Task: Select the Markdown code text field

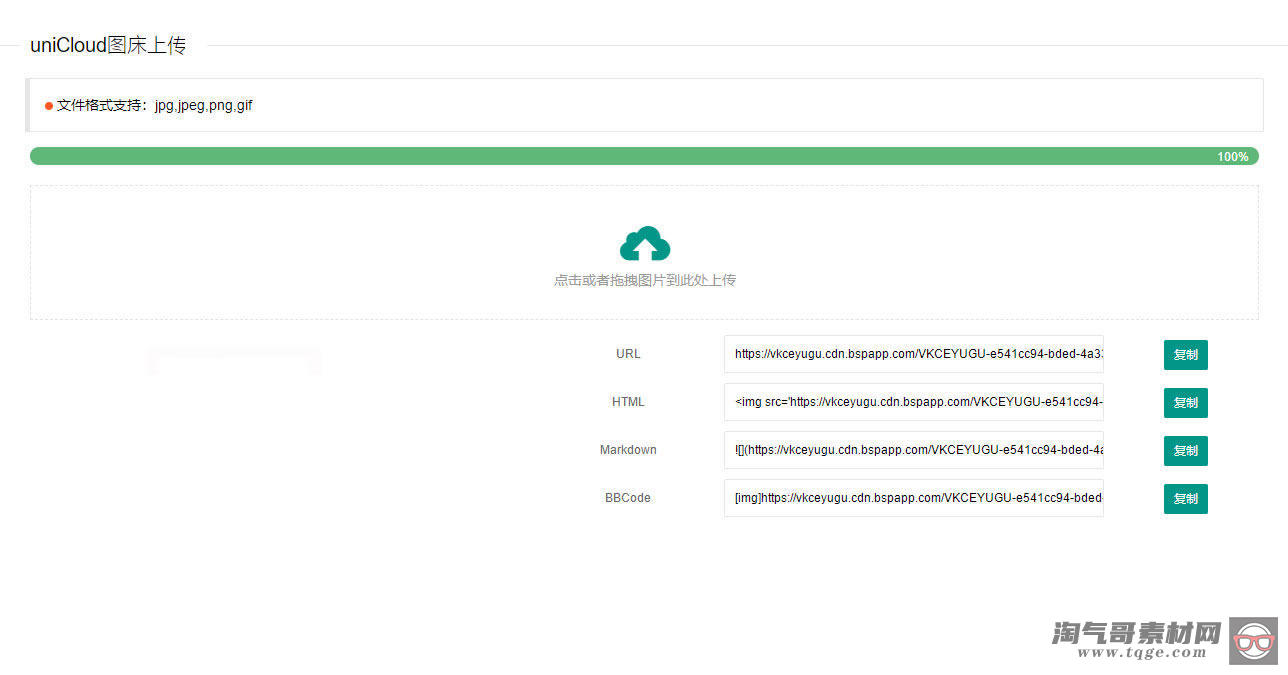Action: point(913,450)
